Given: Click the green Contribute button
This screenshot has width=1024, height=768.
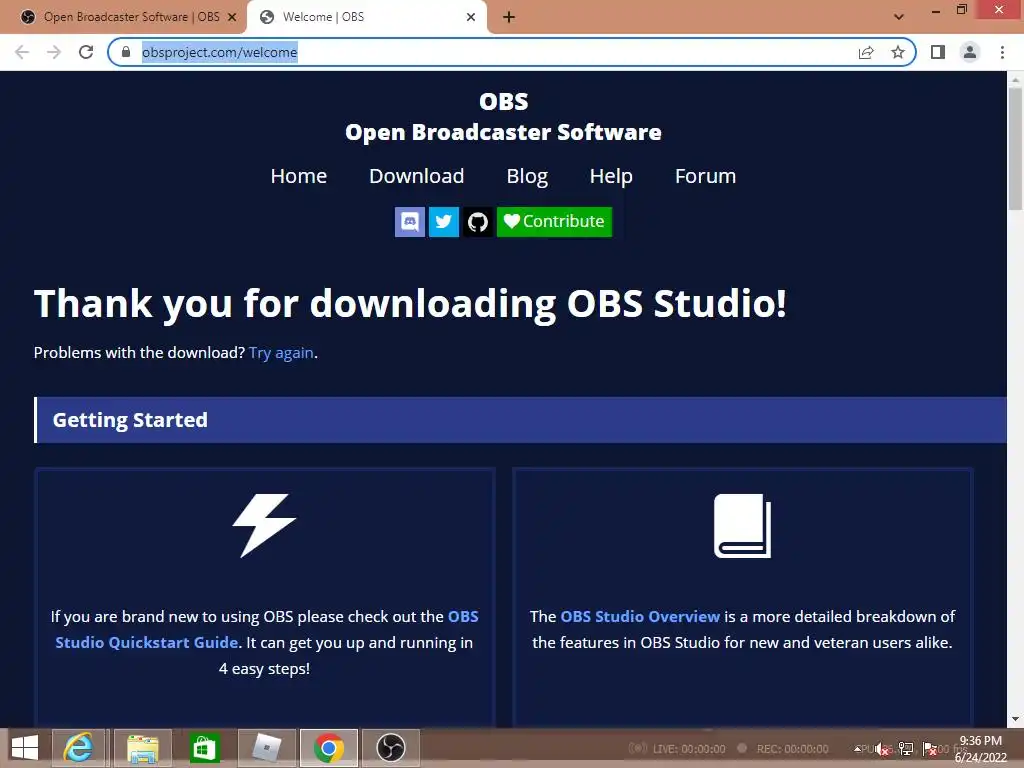Looking at the screenshot, I should (554, 221).
